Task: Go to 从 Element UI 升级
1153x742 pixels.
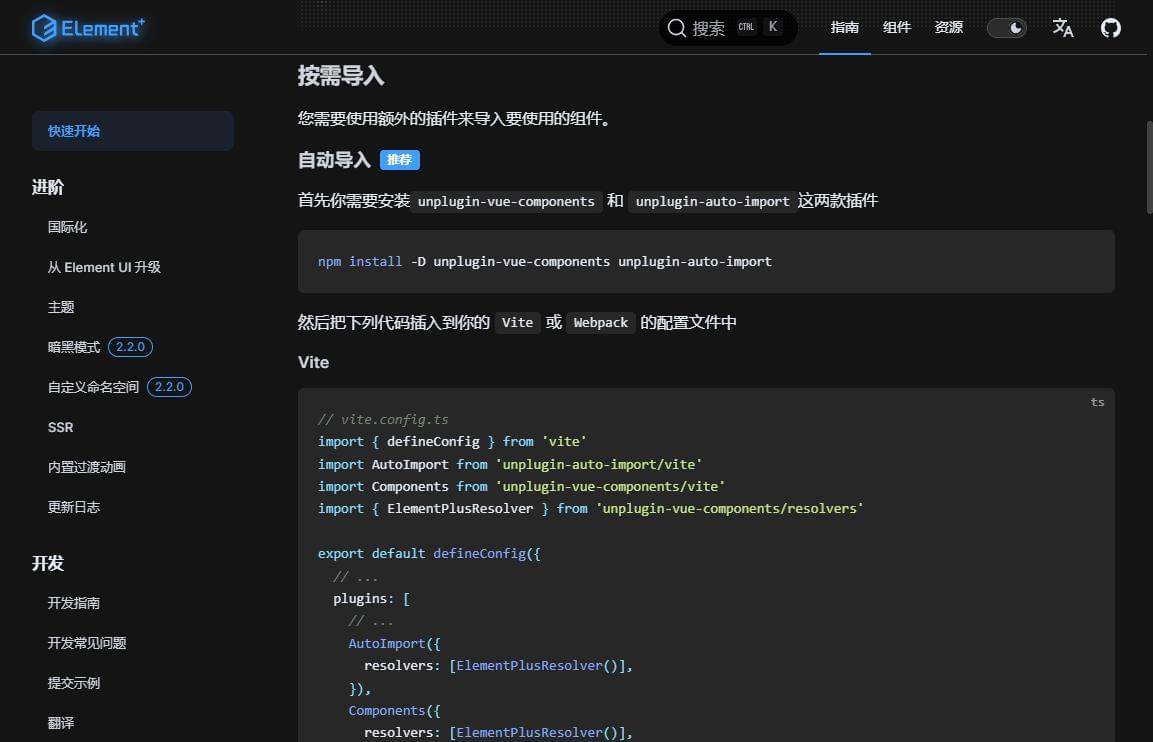Action: [104, 267]
